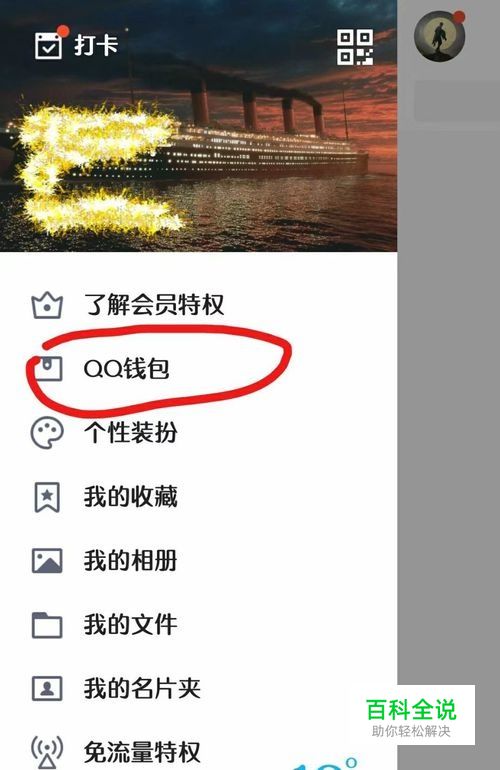Tap the 打卡 text label
Image resolution: width=500 pixels, height=770 pixels.
96,46
